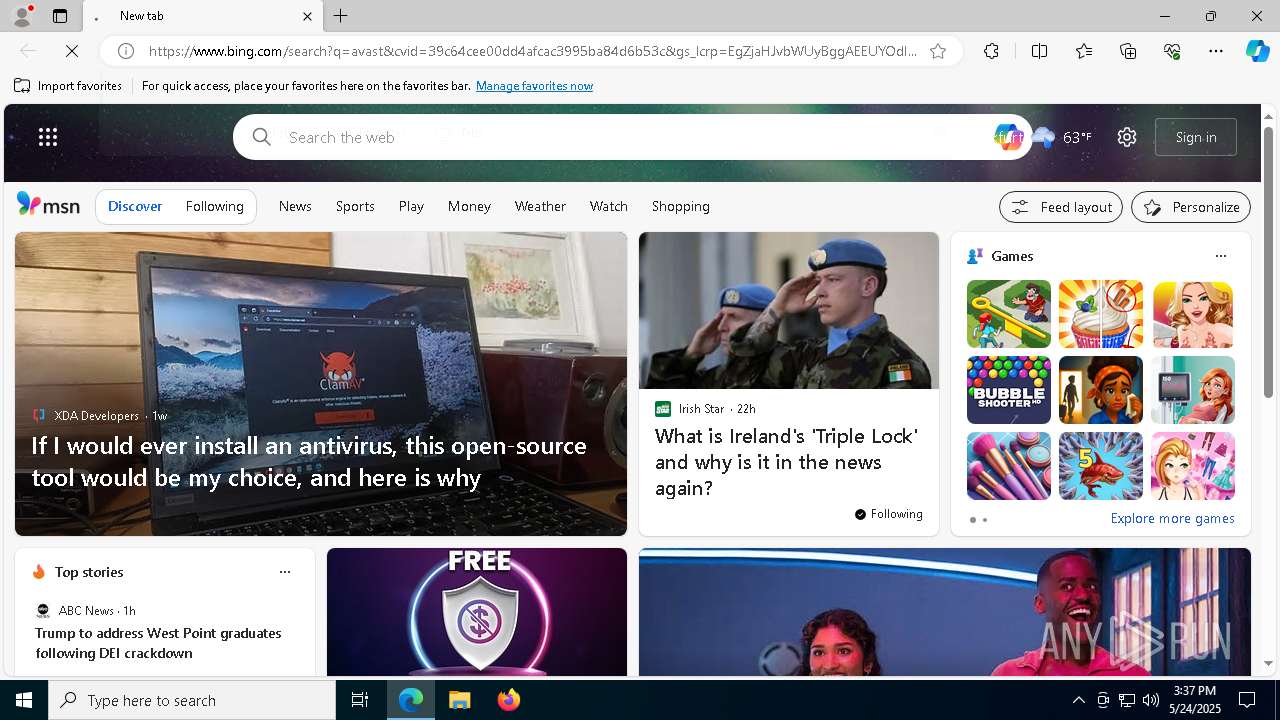
Task: Open the Watch menu item
Action: click(609, 206)
